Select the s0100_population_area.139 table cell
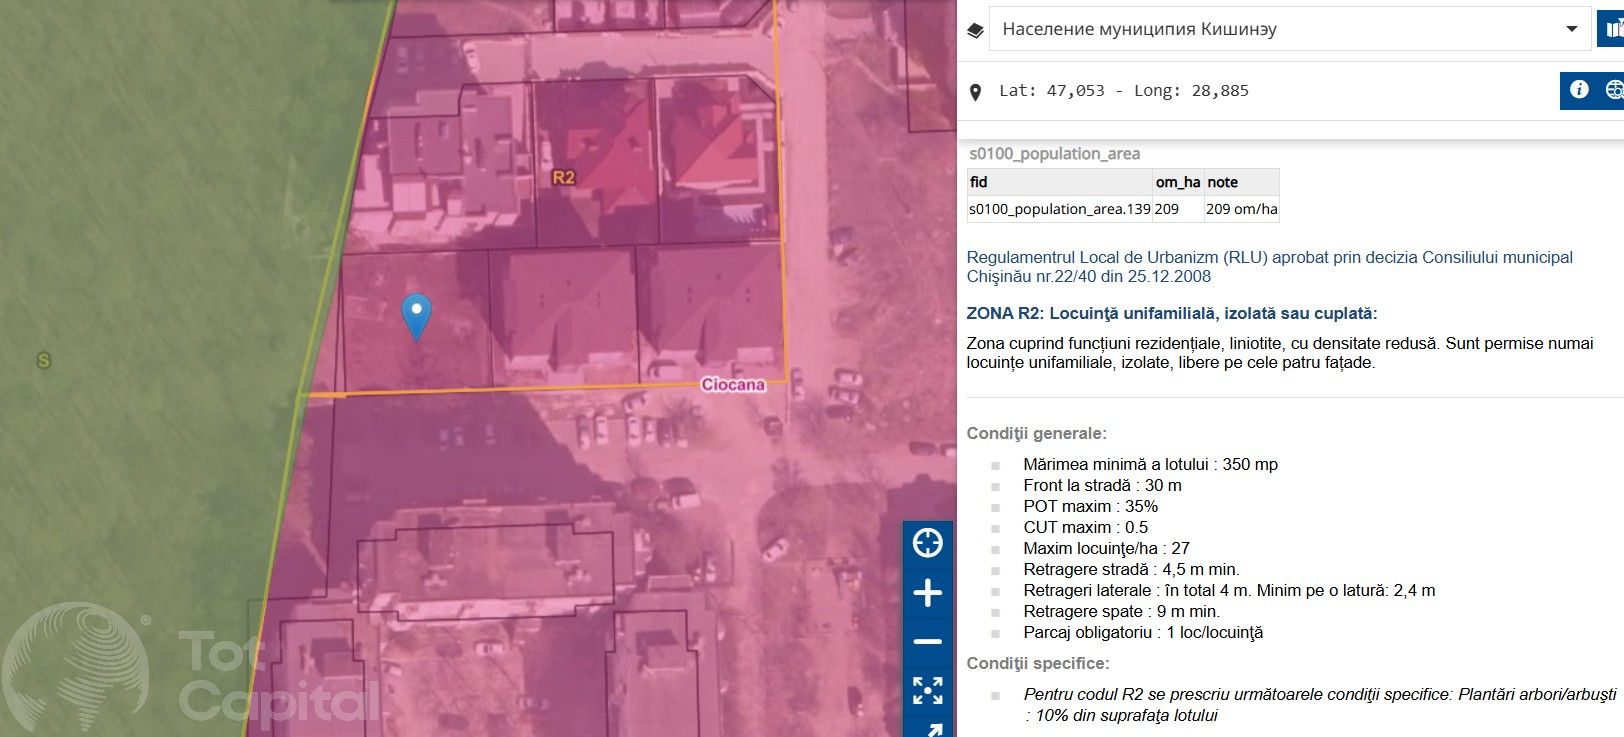Viewport: 1624px width, 737px height. 1059,209
